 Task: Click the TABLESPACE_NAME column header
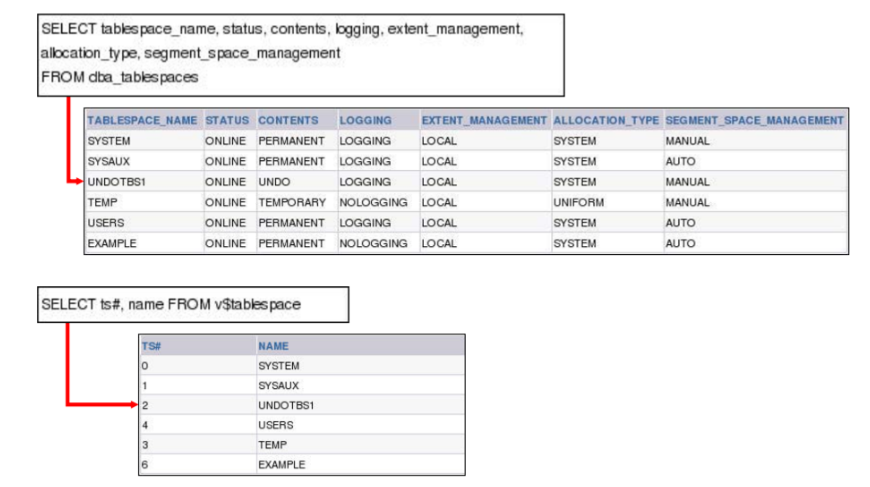tap(142, 120)
